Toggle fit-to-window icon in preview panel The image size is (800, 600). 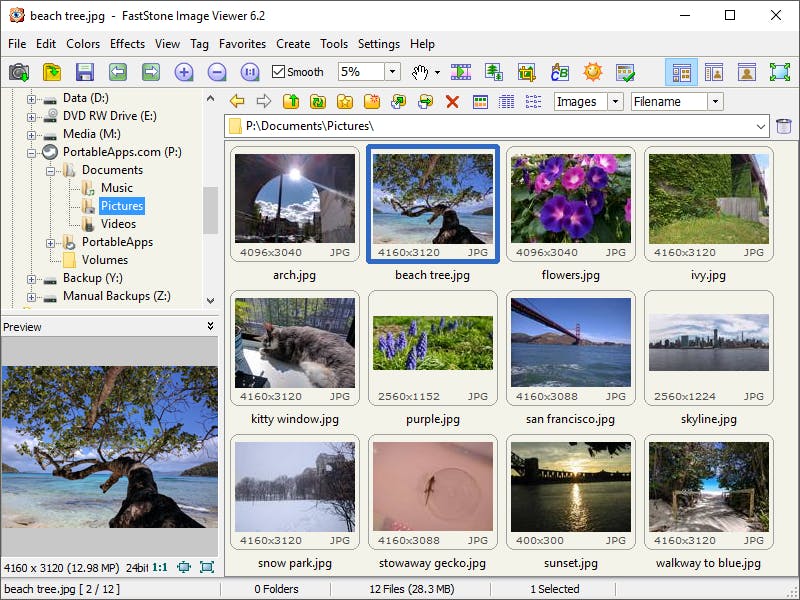pyautogui.click(x=183, y=567)
